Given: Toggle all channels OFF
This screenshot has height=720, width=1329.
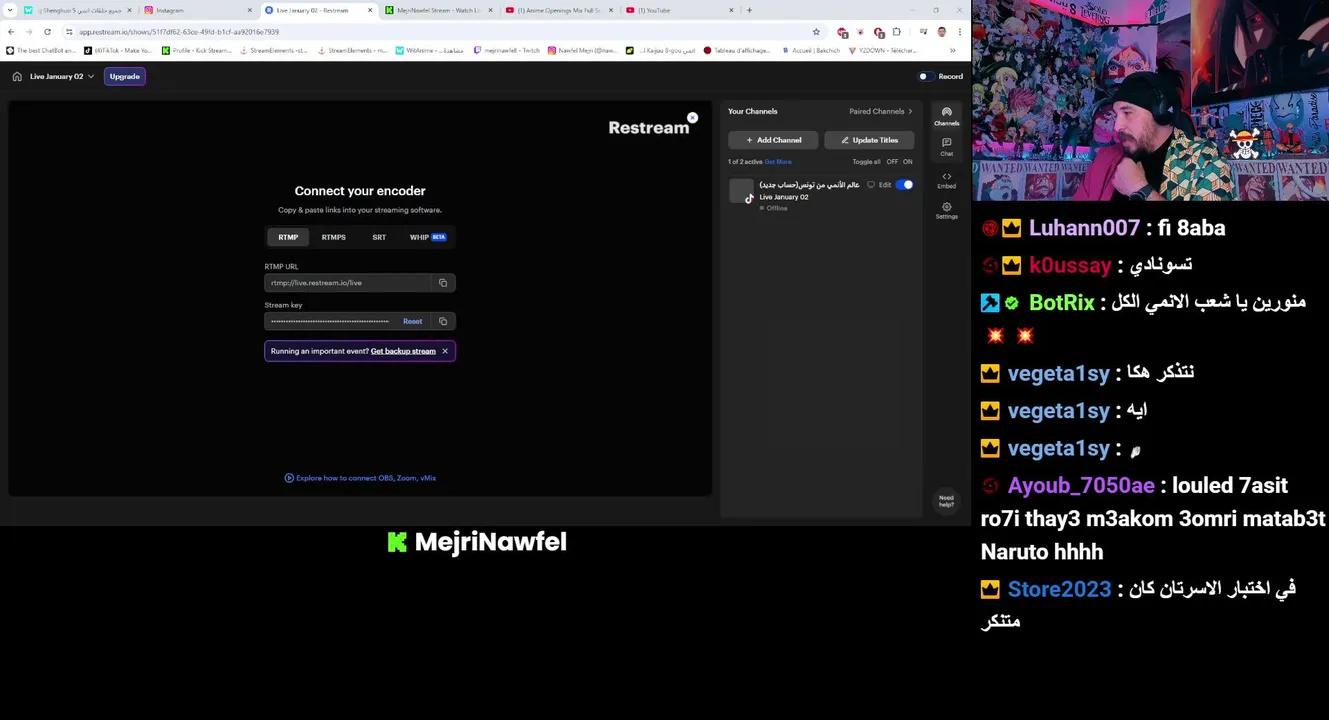Looking at the screenshot, I should [892, 162].
